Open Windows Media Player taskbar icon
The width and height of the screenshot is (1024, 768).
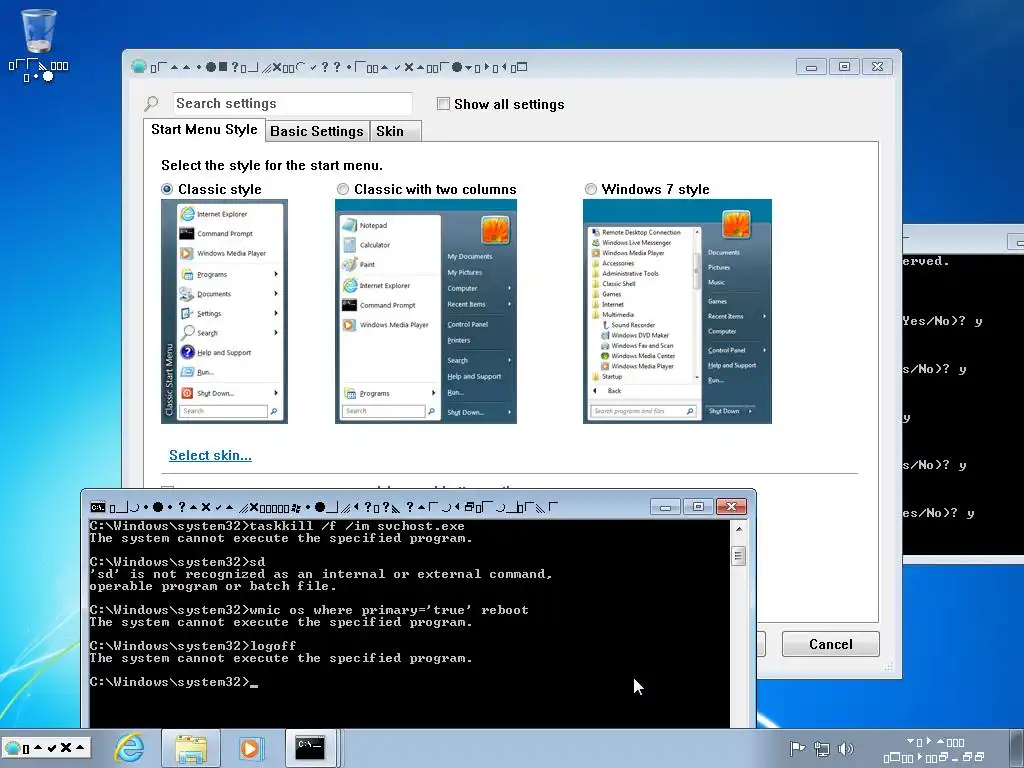tap(249, 748)
